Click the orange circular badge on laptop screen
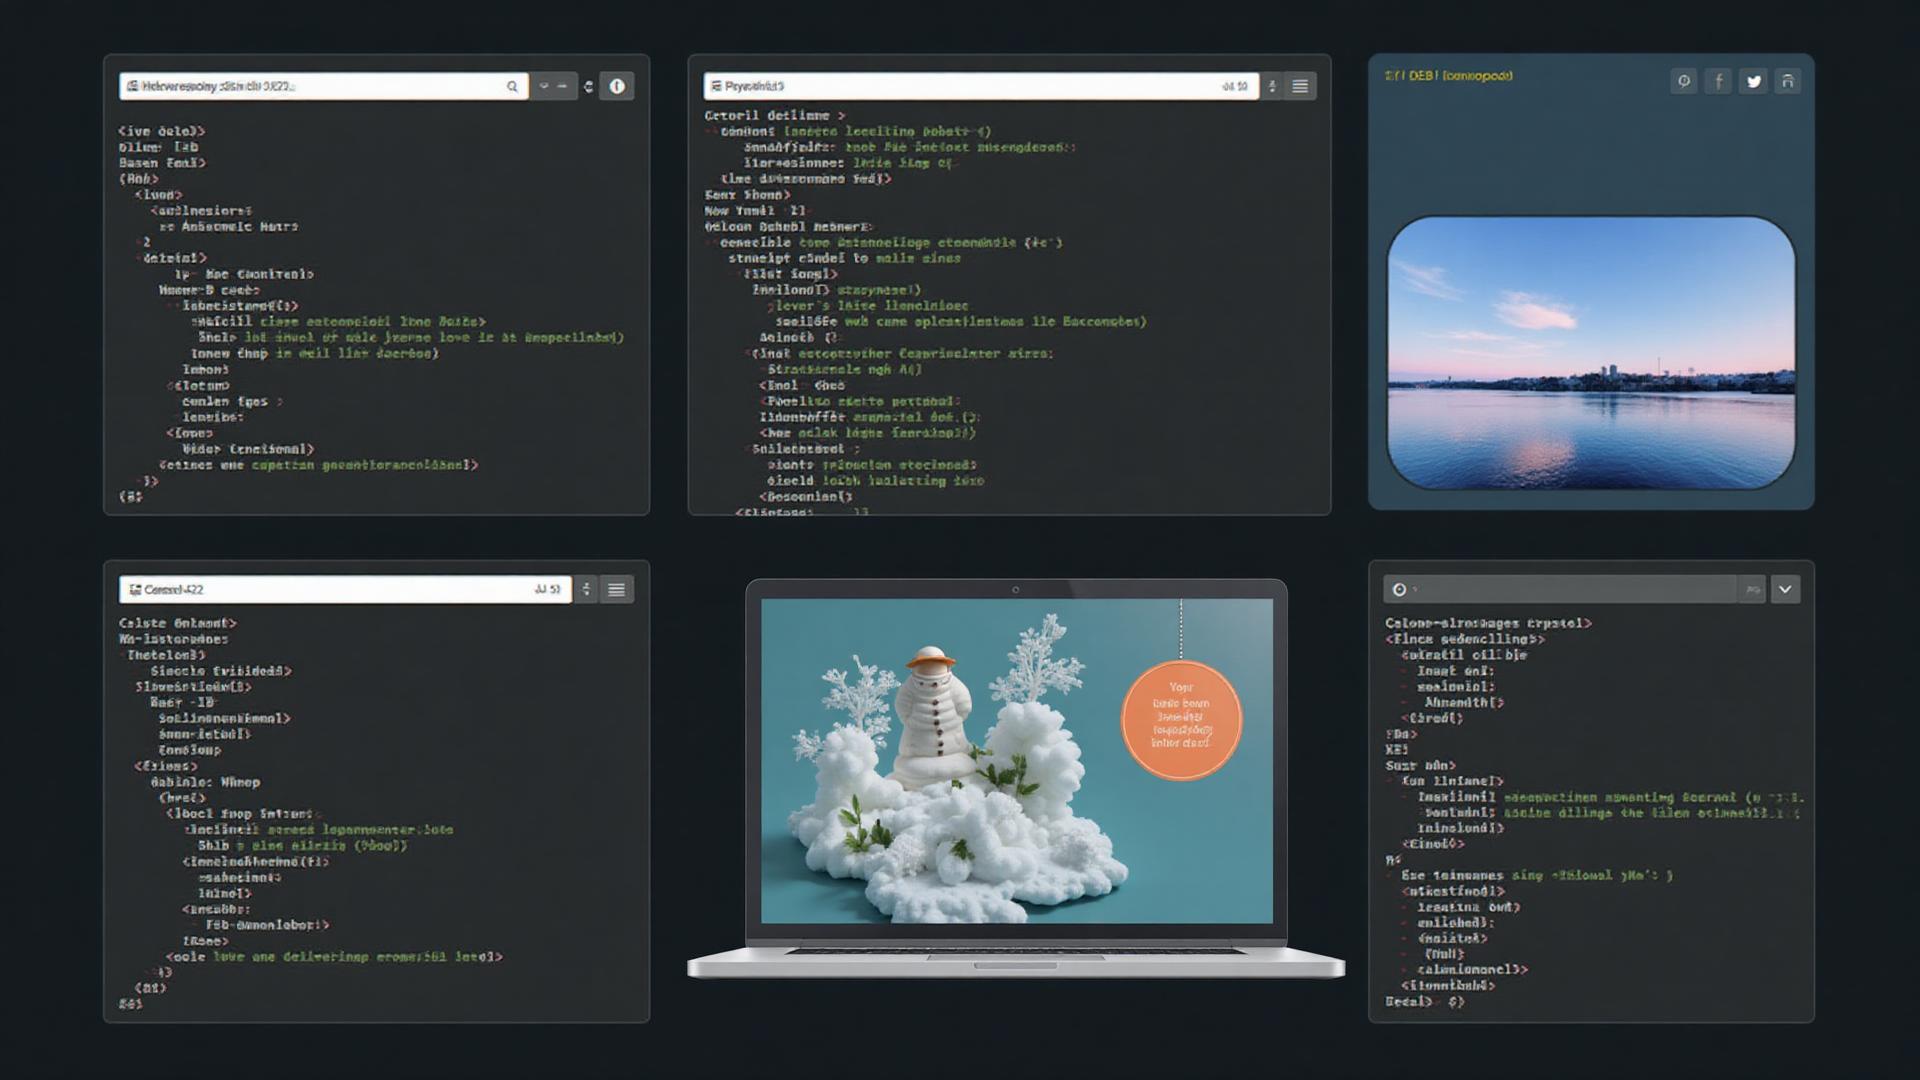The image size is (1920, 1080). (1181, 720)
